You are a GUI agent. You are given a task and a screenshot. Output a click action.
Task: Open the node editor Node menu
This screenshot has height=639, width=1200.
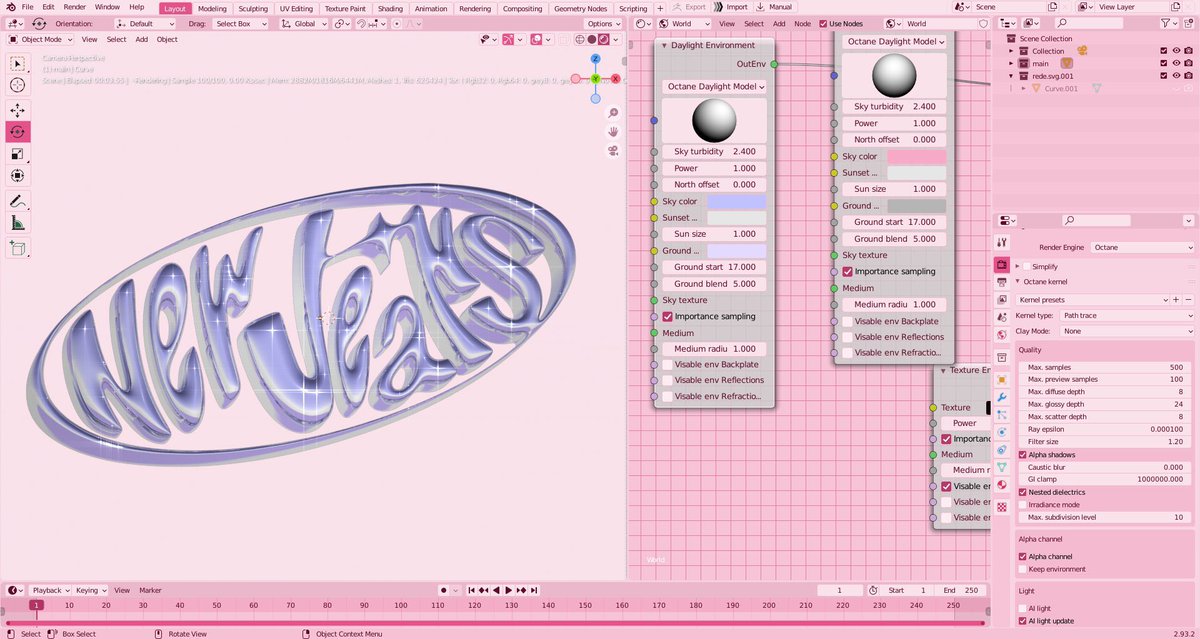802,23
